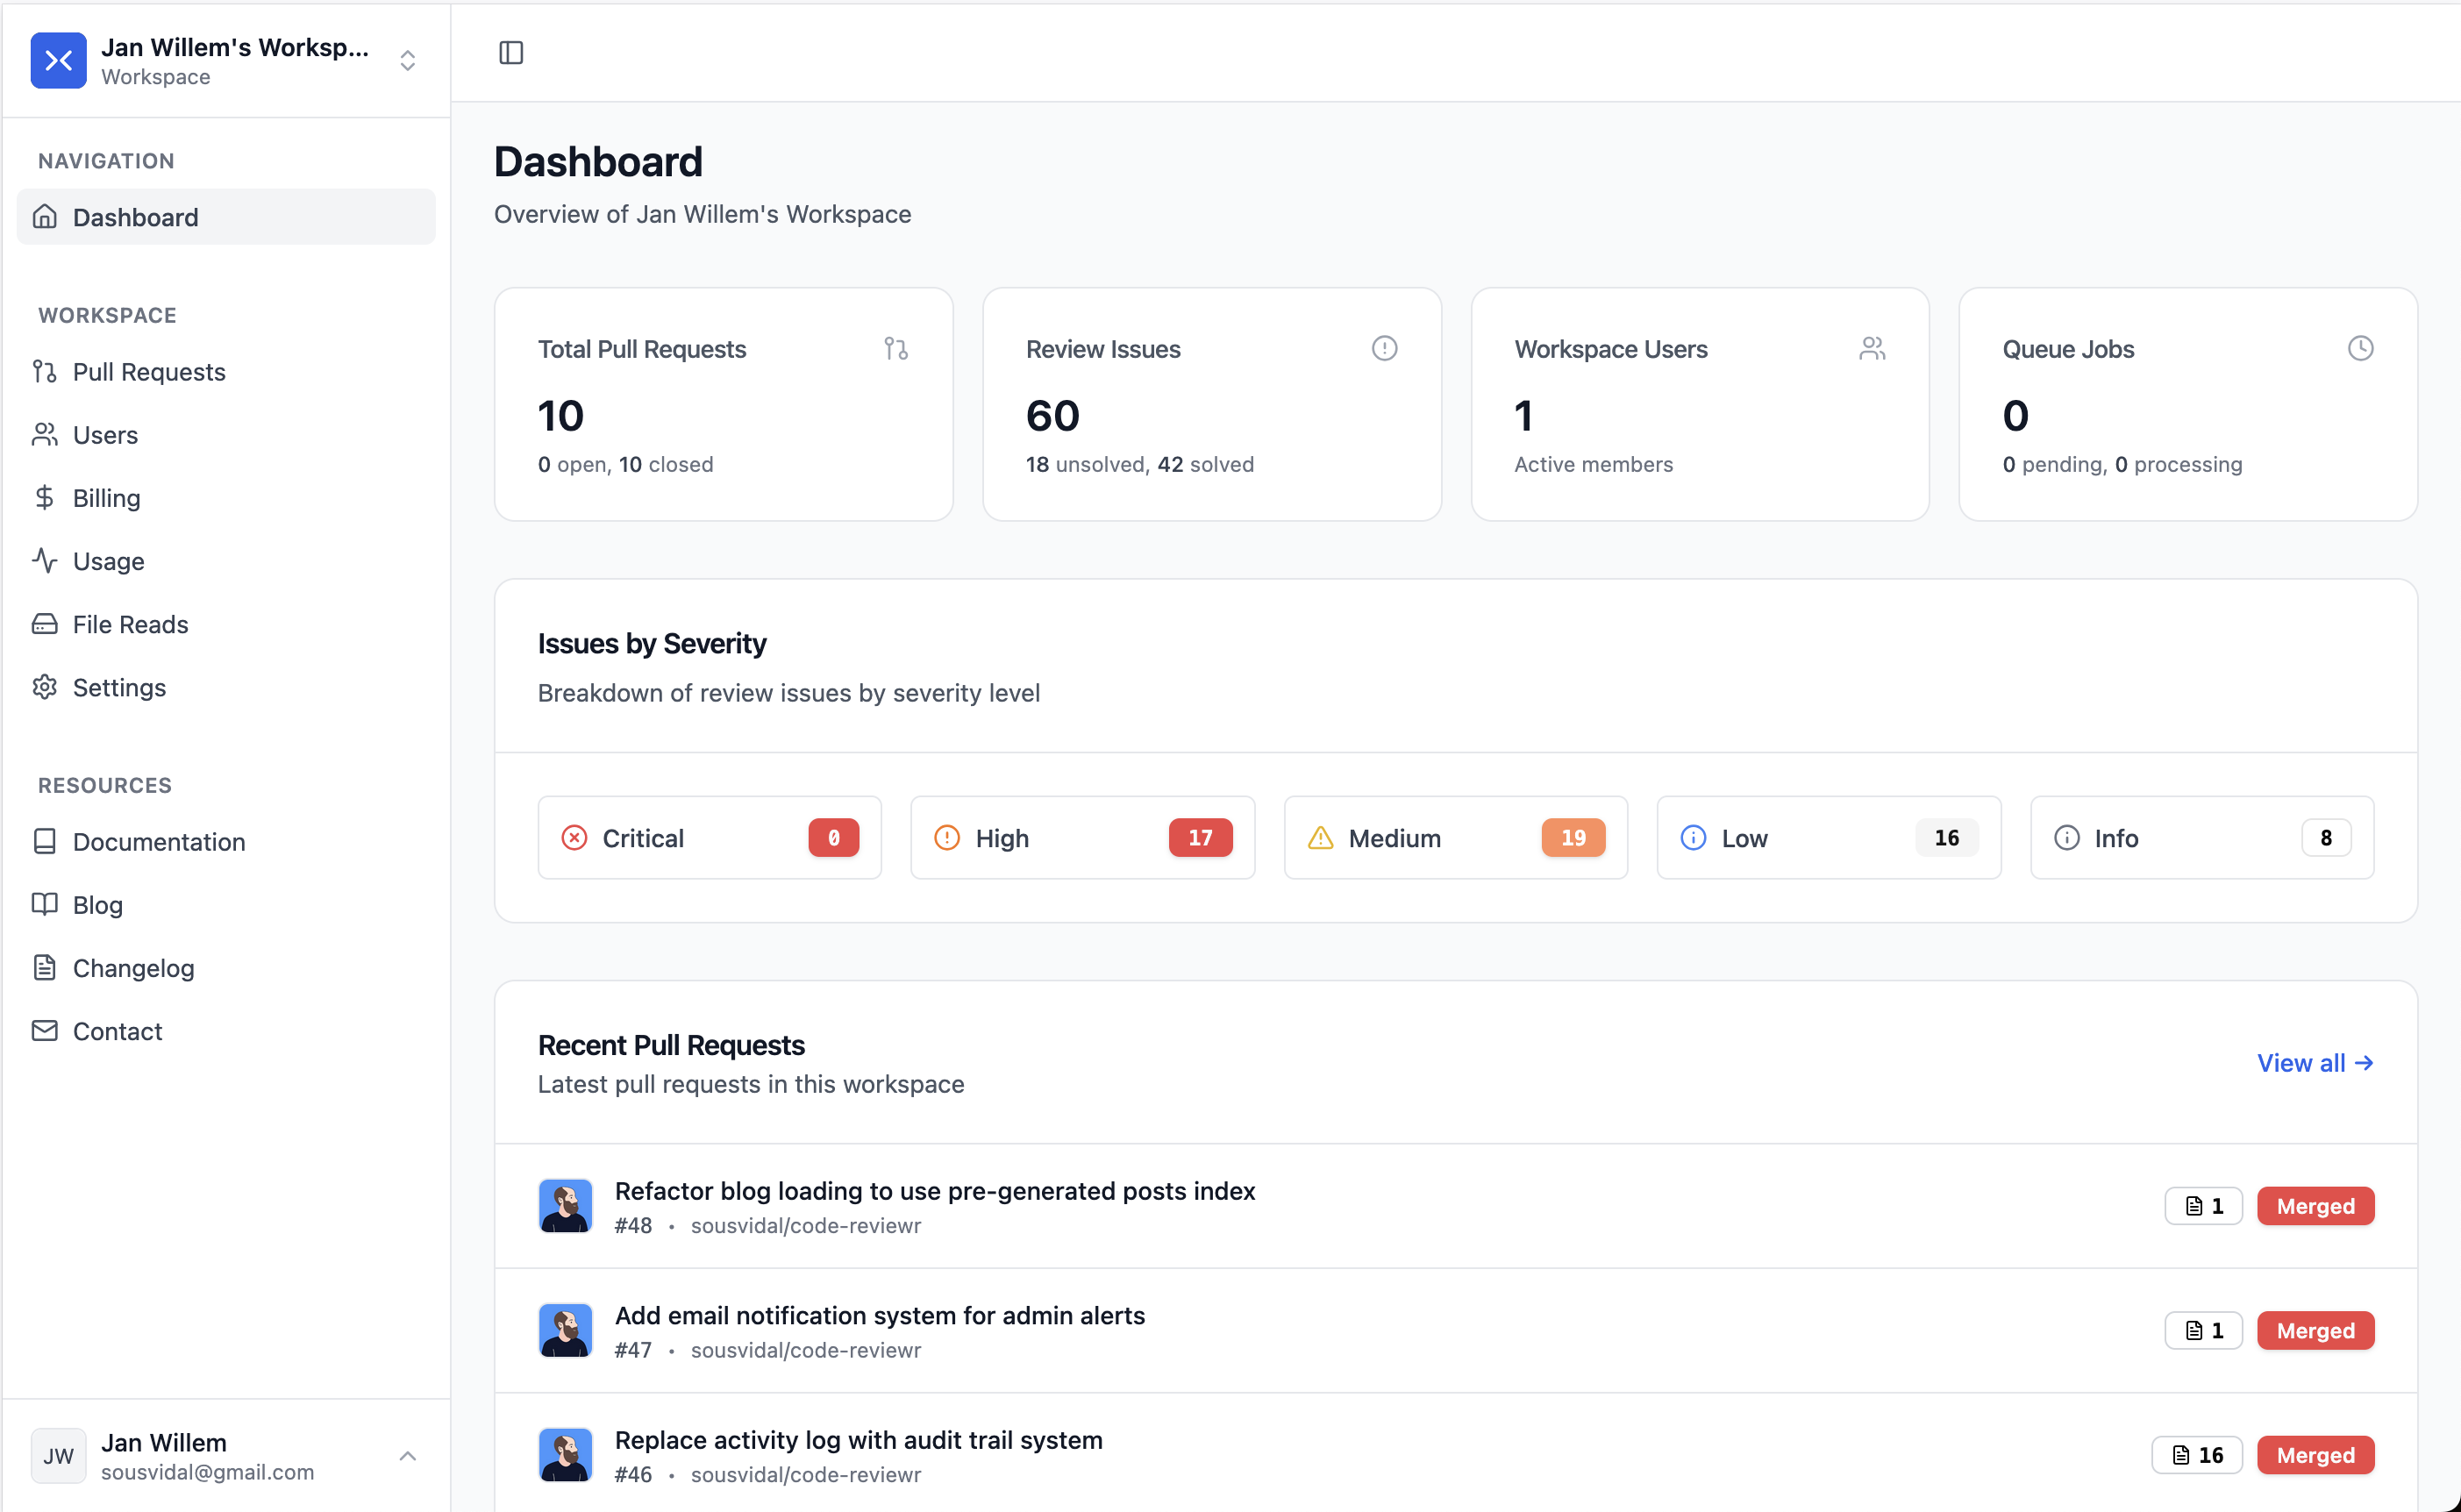Screen dimensions: 2461x1512
Task: Open File Reads via its drive icon
Action: pos(45,623)
